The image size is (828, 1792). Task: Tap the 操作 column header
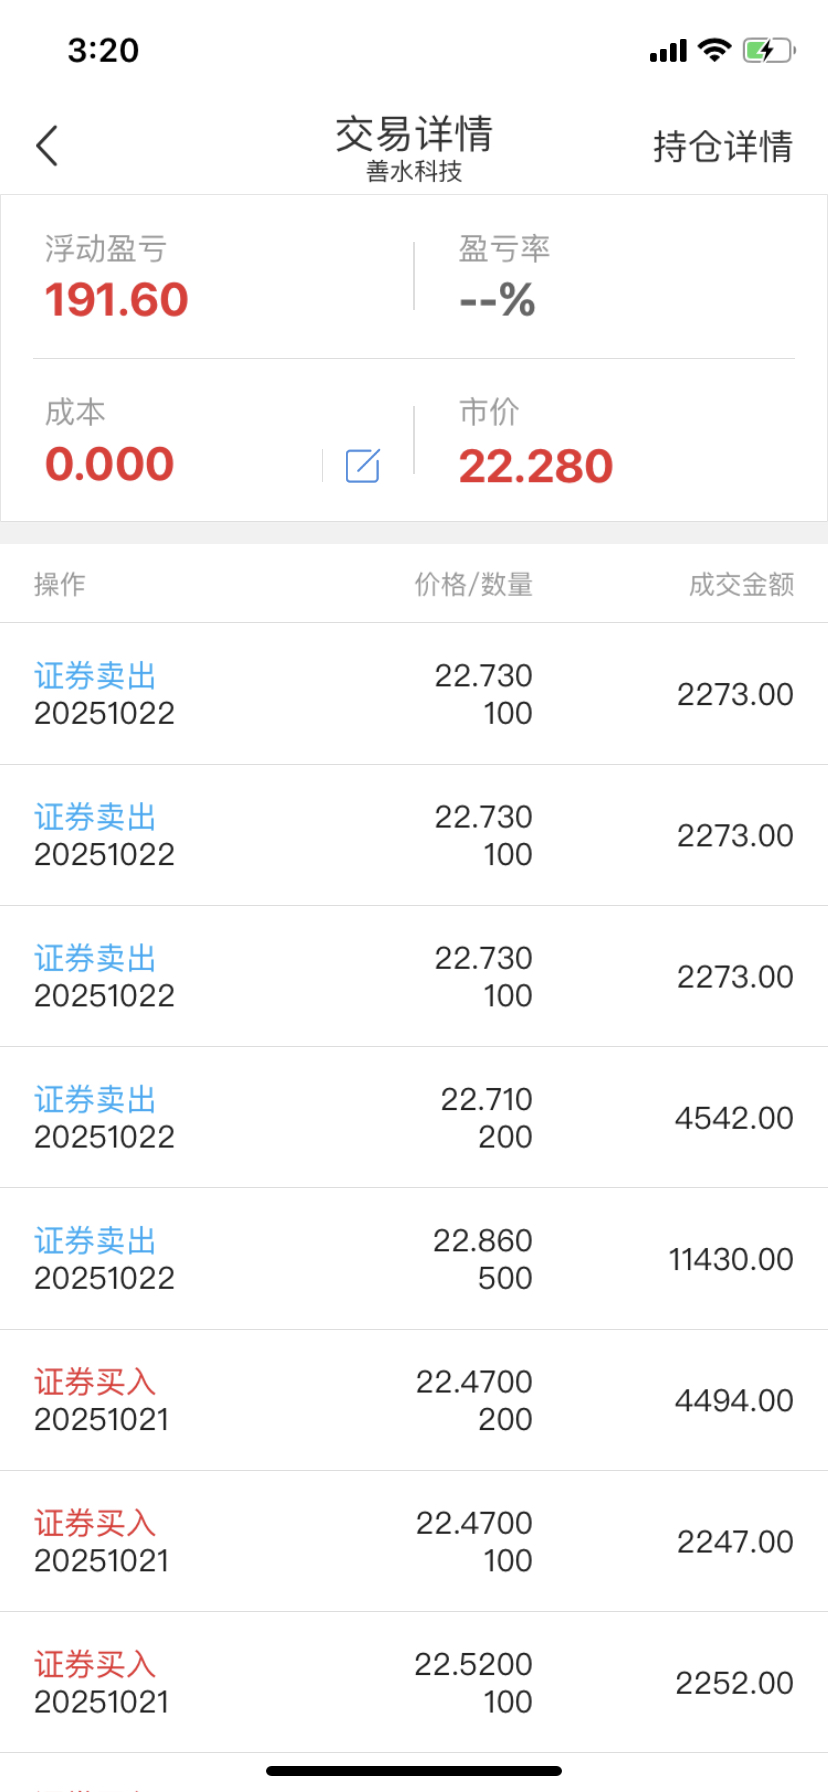point(60,584)
